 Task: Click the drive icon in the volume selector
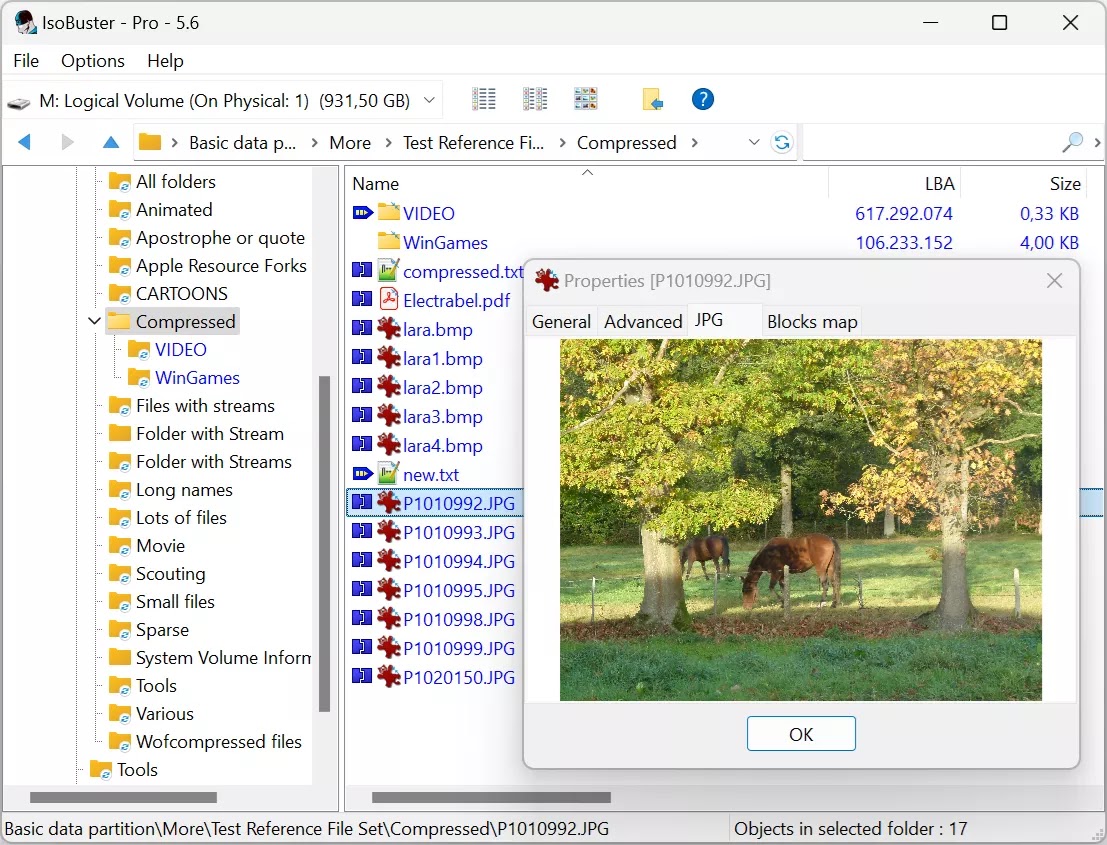click(x=20, y=100)
